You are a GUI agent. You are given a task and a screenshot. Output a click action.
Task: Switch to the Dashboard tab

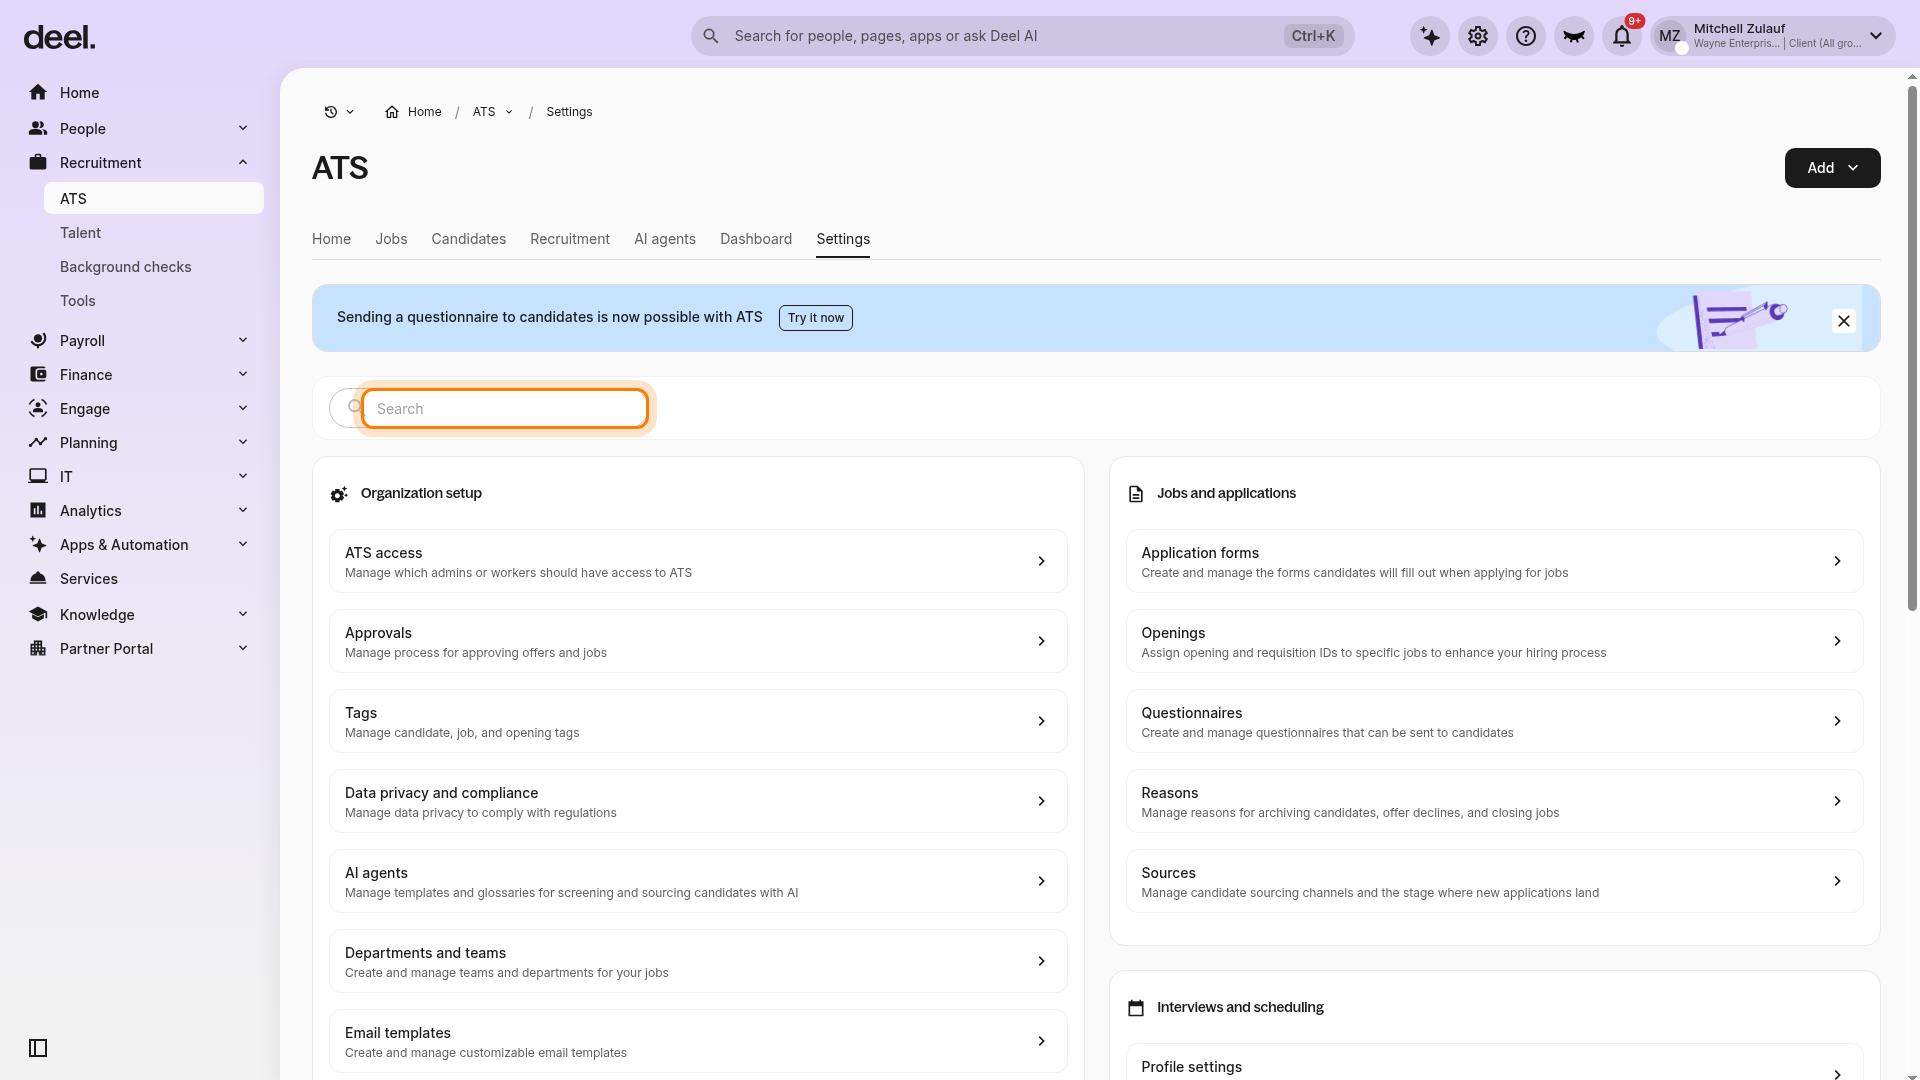pos(756,239)
